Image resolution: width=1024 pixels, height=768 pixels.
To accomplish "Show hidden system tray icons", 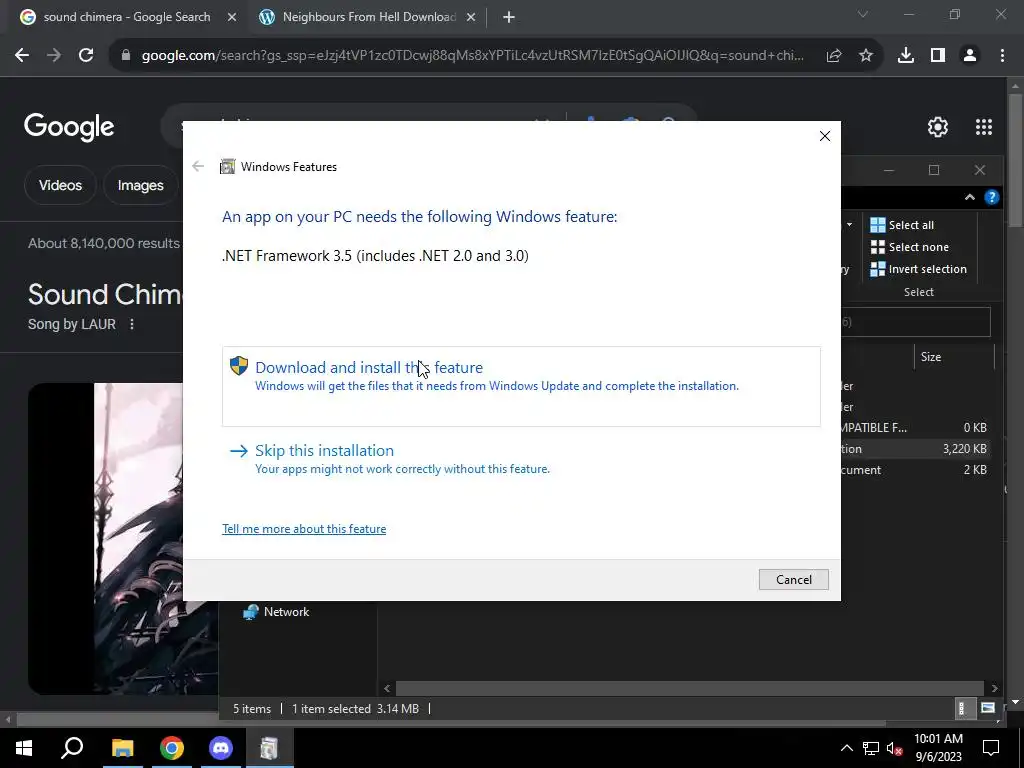I will click(846, 748).
